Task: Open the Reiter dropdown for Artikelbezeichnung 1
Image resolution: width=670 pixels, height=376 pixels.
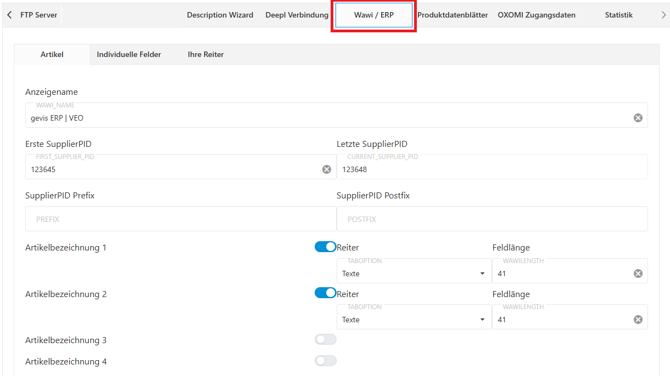Action: pos(414,271)
